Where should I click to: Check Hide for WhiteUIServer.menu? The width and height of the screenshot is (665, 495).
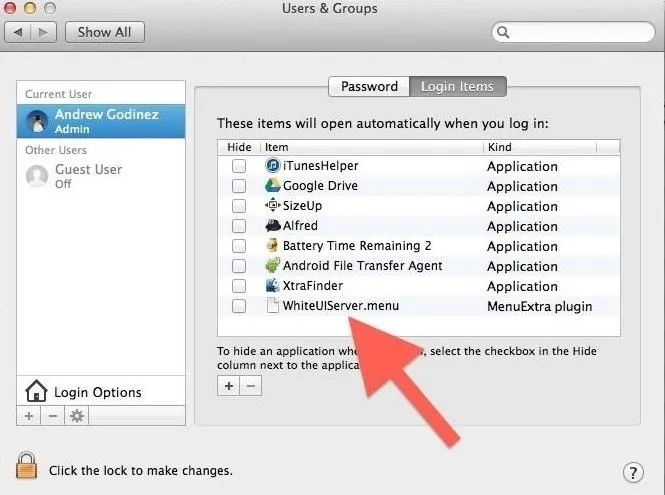pos(239,305)
